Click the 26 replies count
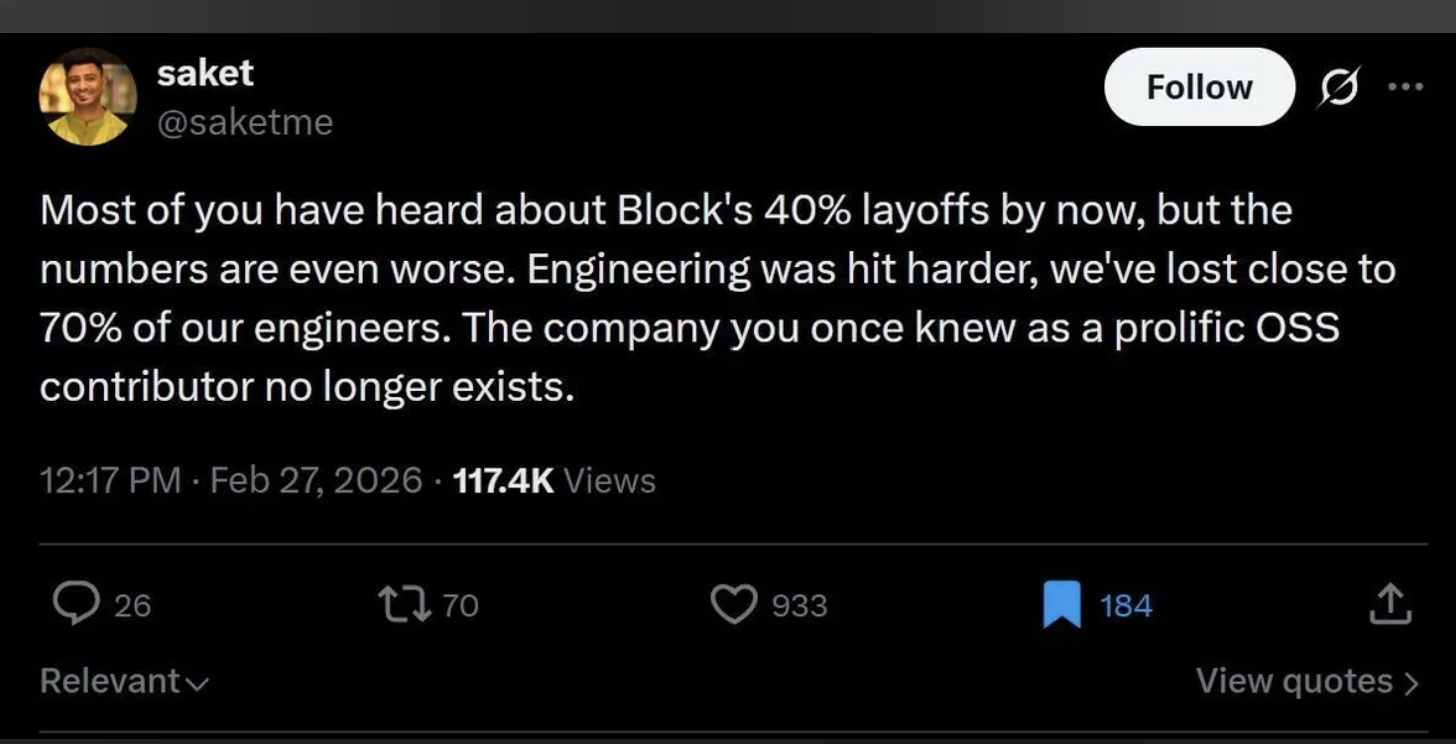This screenshot has width=1456, height=744. 132,606
